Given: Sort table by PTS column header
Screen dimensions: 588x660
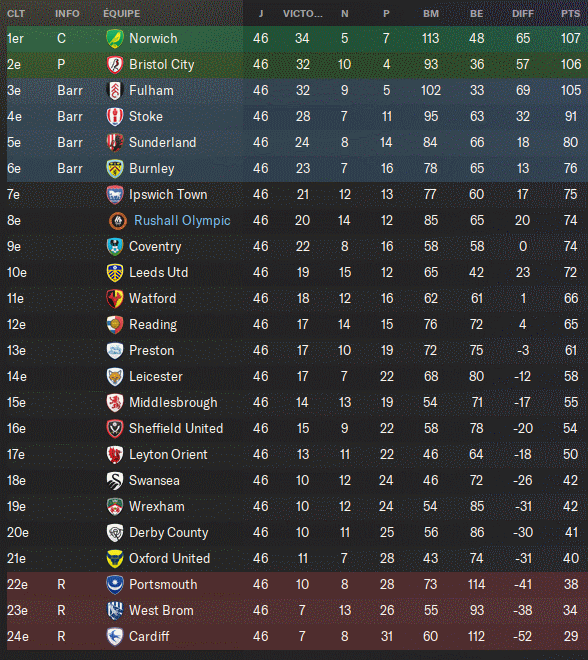Looking at the screenshot, I should [x=570, y=13].
